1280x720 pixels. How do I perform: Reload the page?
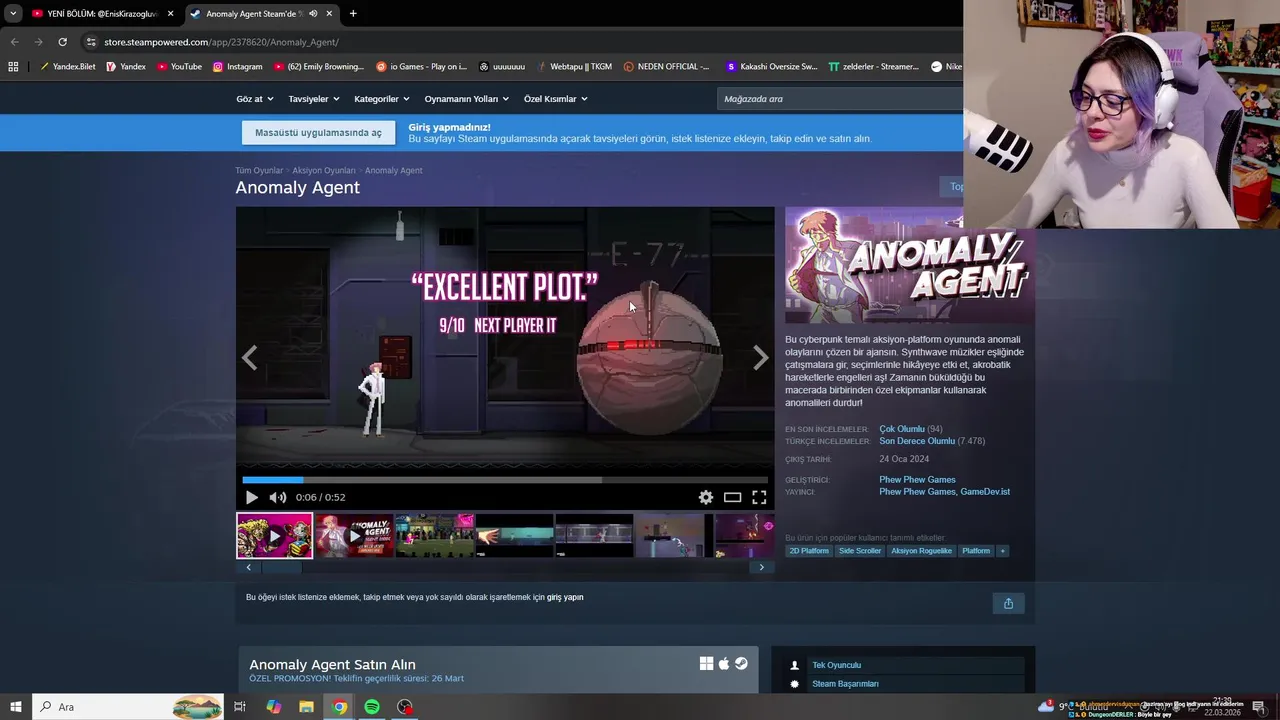tap(62, 42)
